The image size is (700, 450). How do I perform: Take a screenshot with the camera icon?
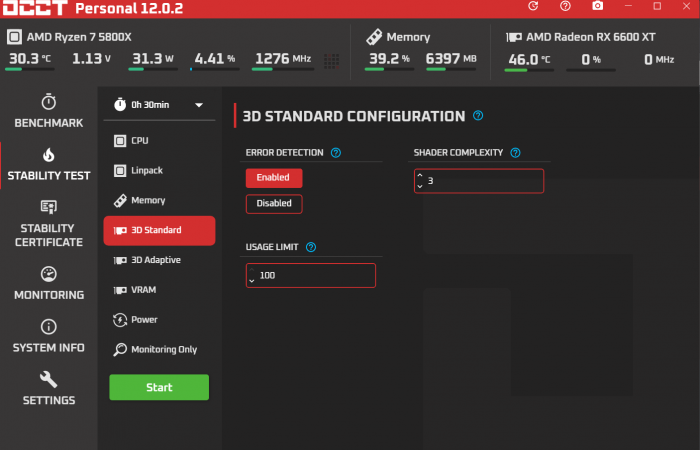pyautogui.click(x=597, y=6)
